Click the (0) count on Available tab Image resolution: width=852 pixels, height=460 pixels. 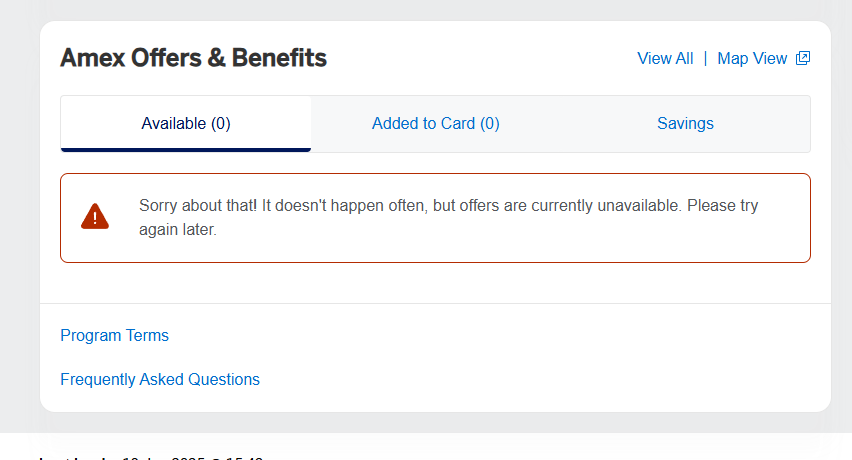pos(220,124)
